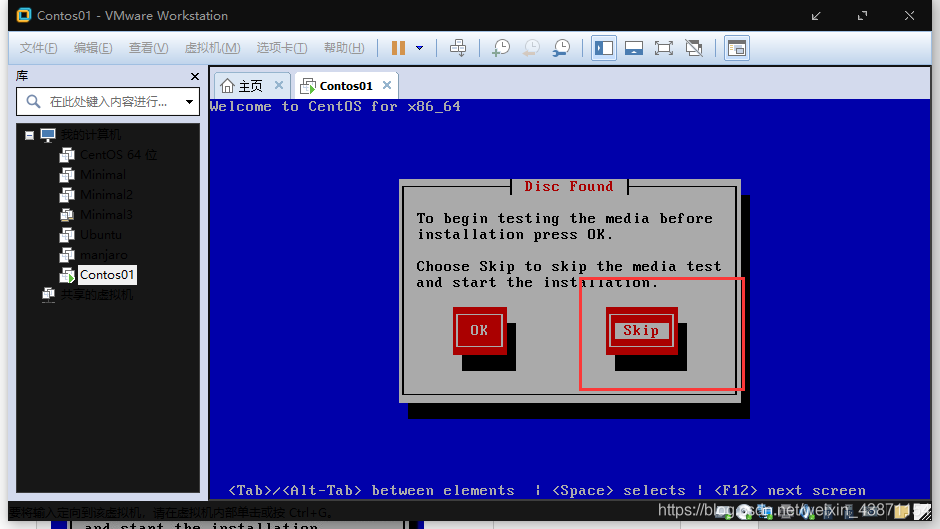Select the Ubuntu VM

coord(101,235)
